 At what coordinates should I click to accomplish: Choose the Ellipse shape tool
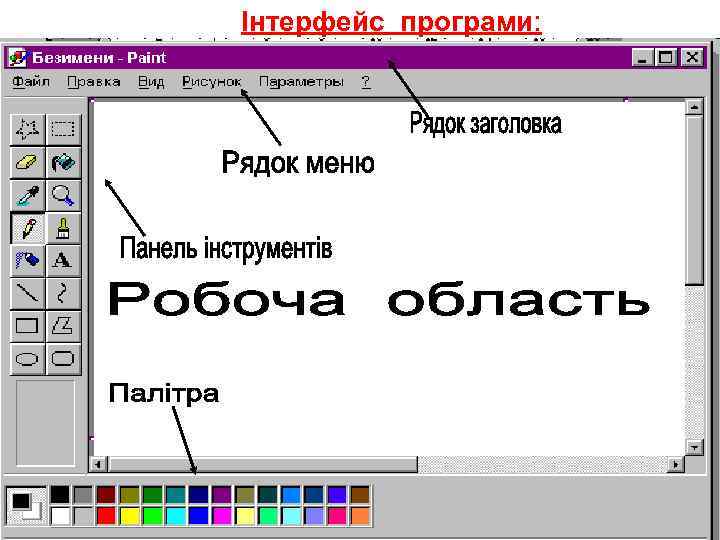pyautogui.click(x=28, y=359)
